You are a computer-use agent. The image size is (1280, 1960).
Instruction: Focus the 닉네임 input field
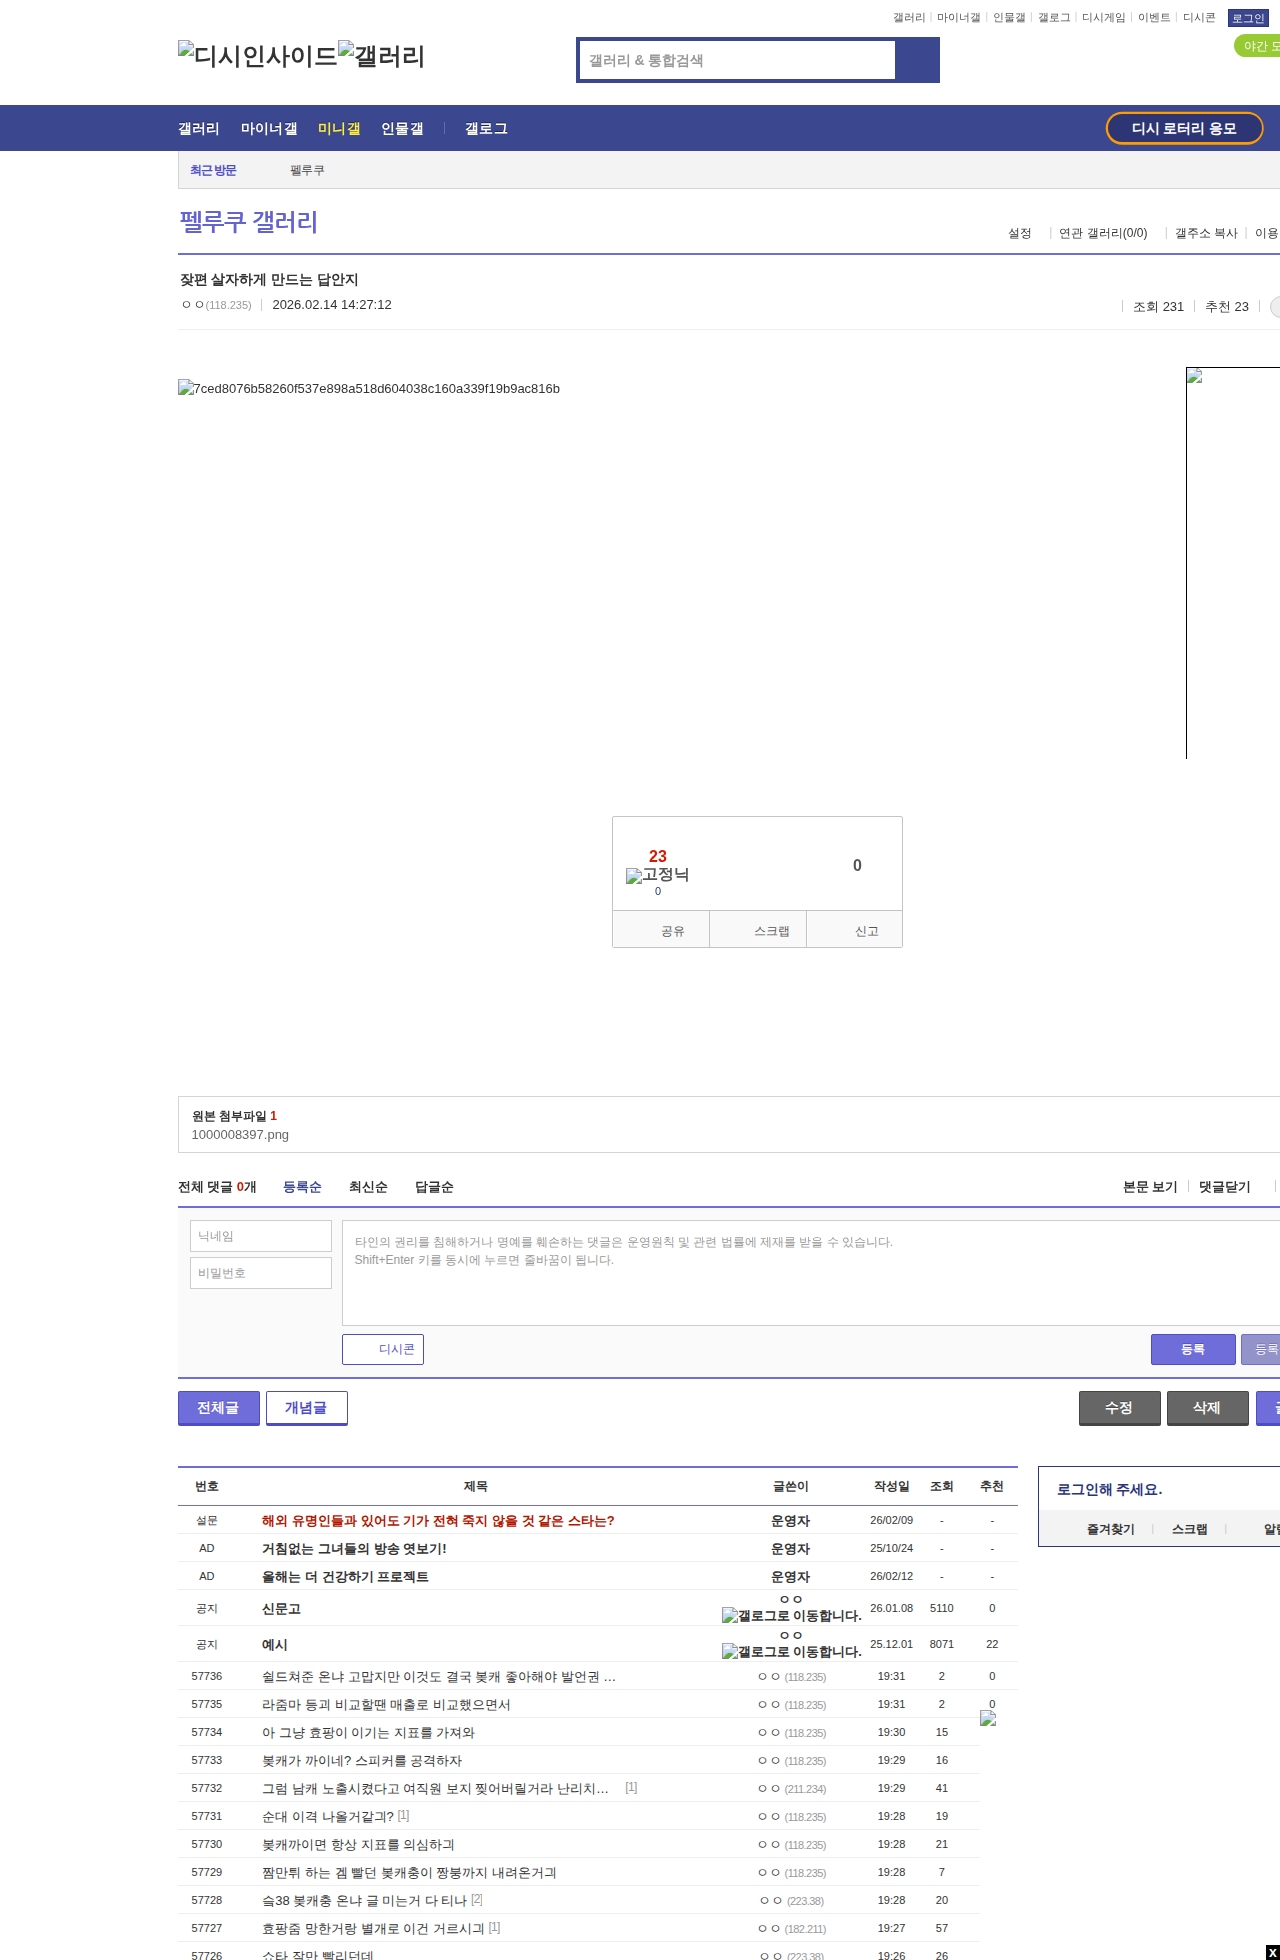coord(261,1236)
